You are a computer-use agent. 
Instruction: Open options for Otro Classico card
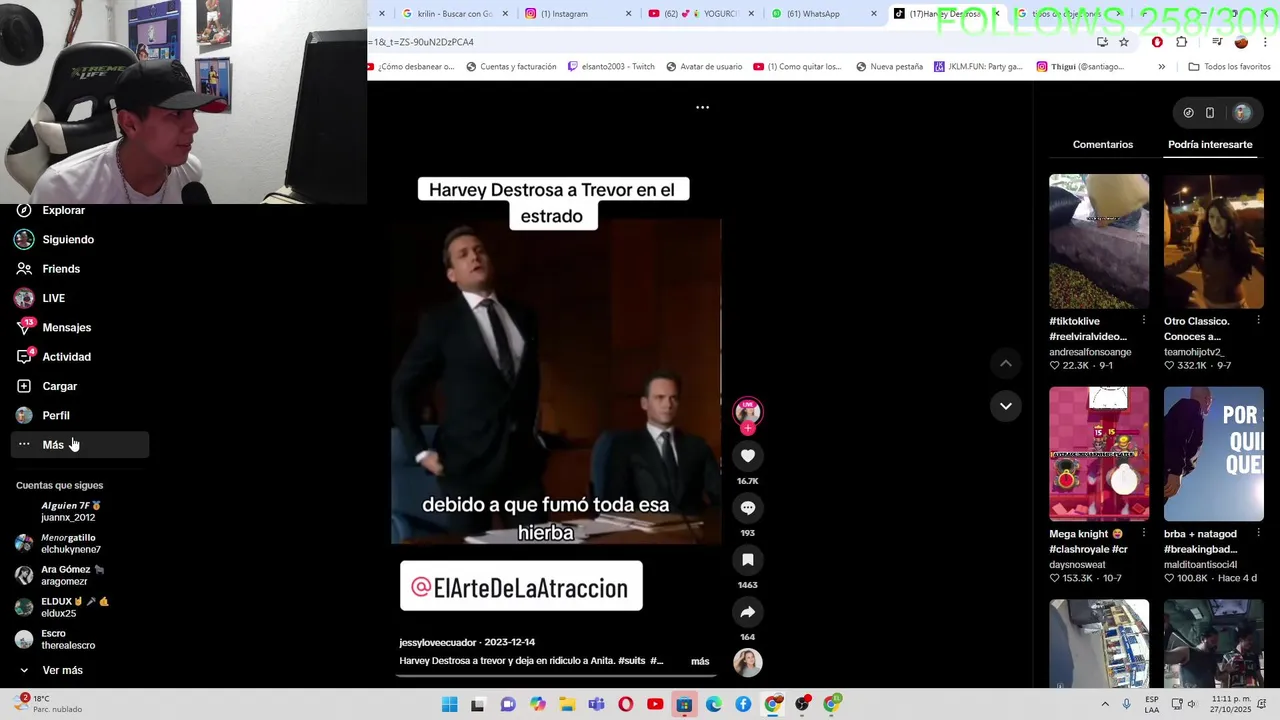click(1258, 321)
